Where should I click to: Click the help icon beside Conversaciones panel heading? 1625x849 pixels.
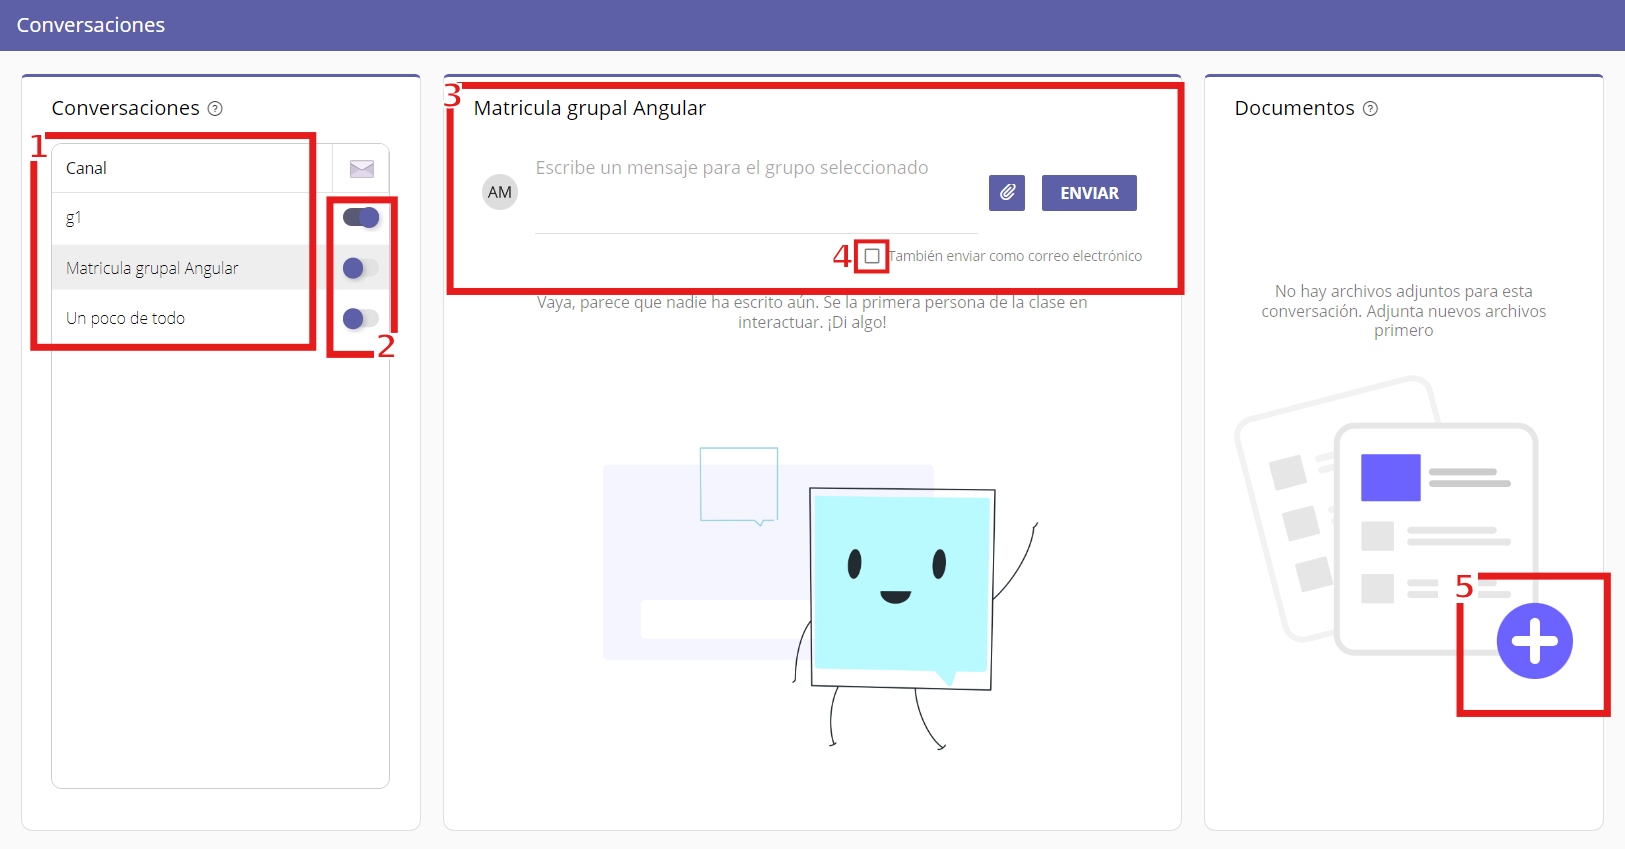coord(215,109)
